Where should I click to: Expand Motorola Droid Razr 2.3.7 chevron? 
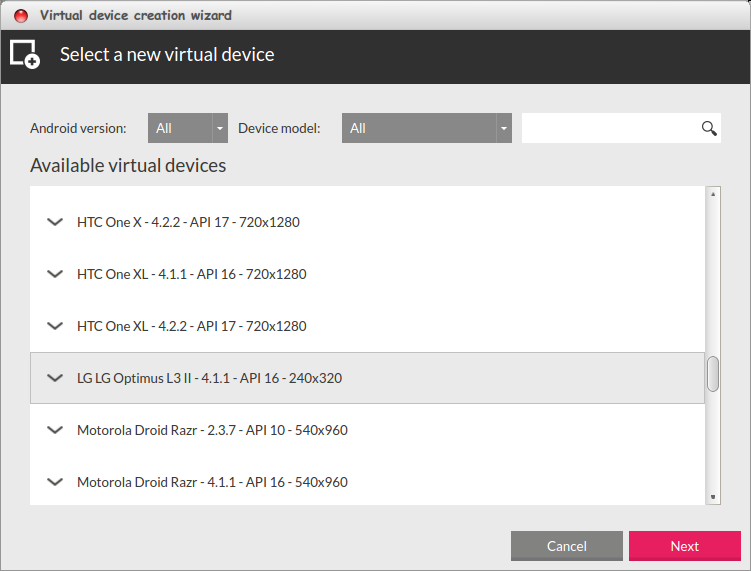(x=55, y=430)
